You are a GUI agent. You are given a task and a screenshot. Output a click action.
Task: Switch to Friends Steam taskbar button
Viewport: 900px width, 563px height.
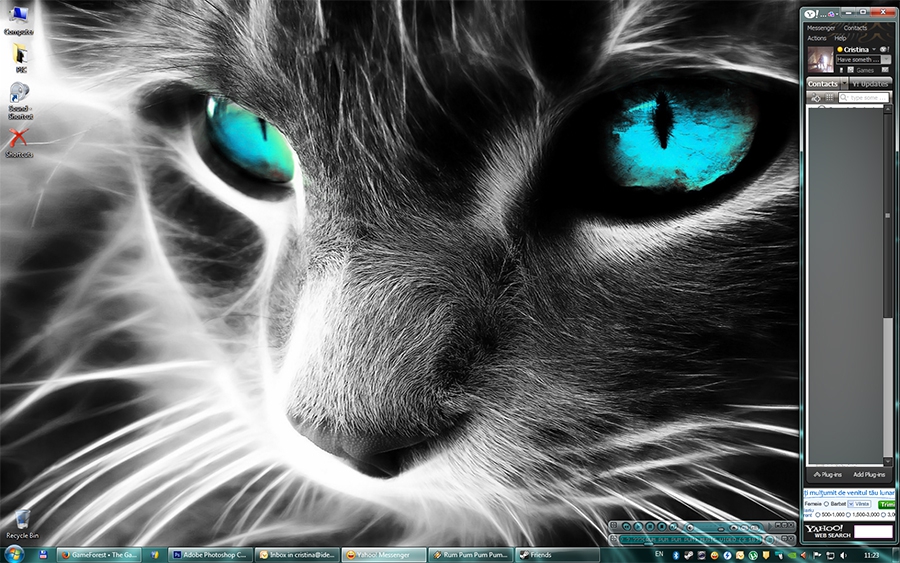tap(557, 555)
